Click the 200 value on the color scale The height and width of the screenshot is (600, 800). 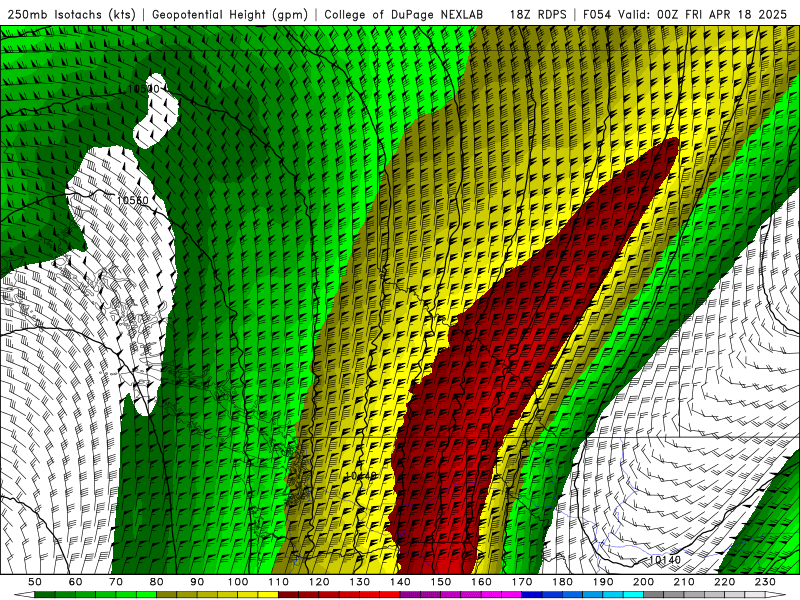pos(643,582)
